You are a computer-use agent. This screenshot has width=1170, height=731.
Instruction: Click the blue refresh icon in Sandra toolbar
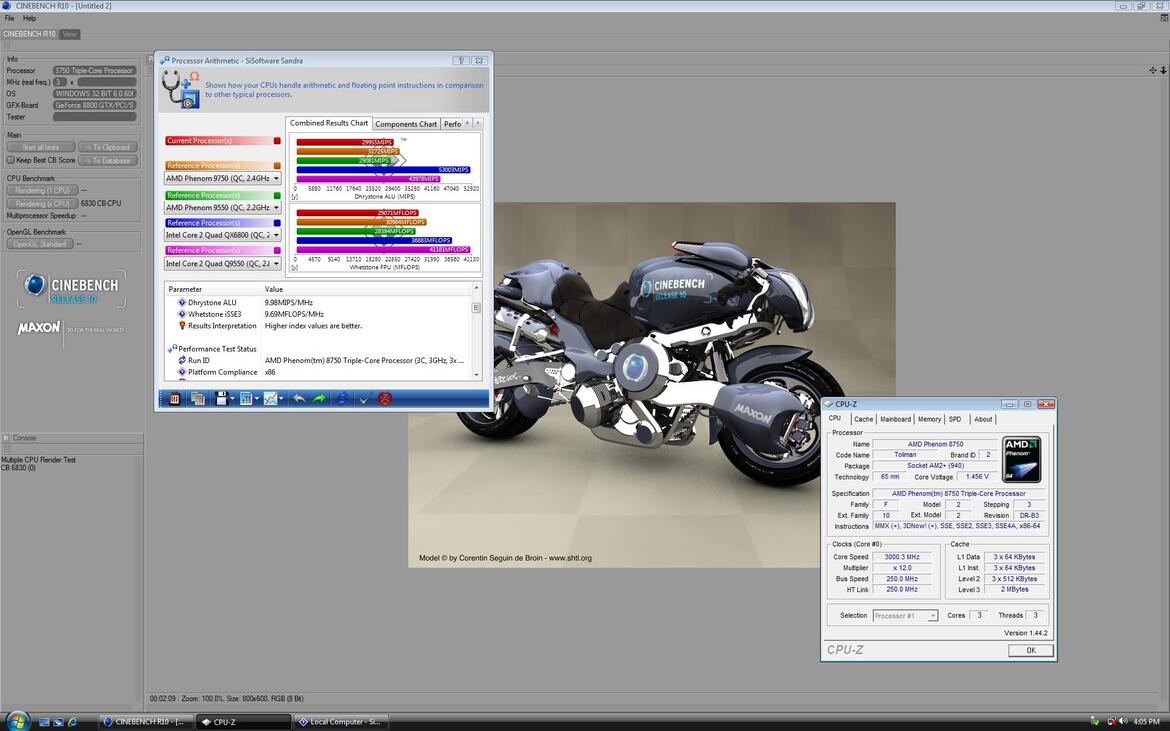(x=342, y=399)
